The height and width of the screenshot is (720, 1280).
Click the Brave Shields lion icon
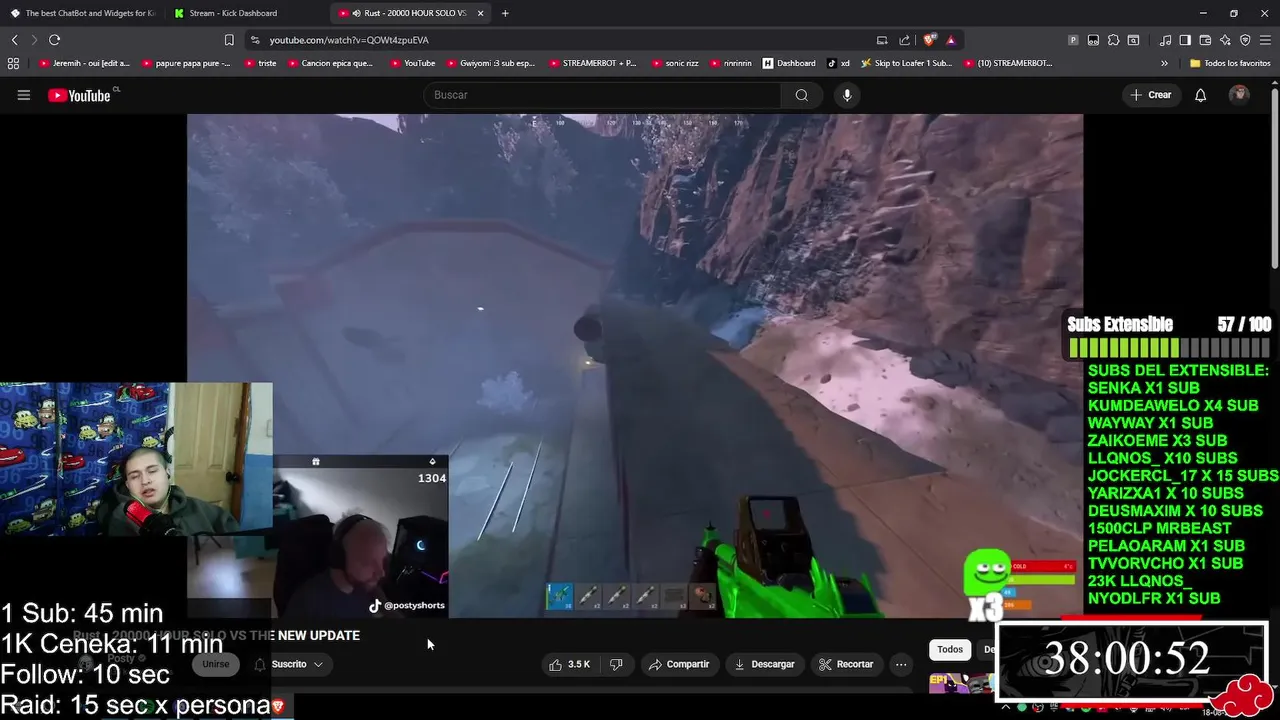click(930, 40)
